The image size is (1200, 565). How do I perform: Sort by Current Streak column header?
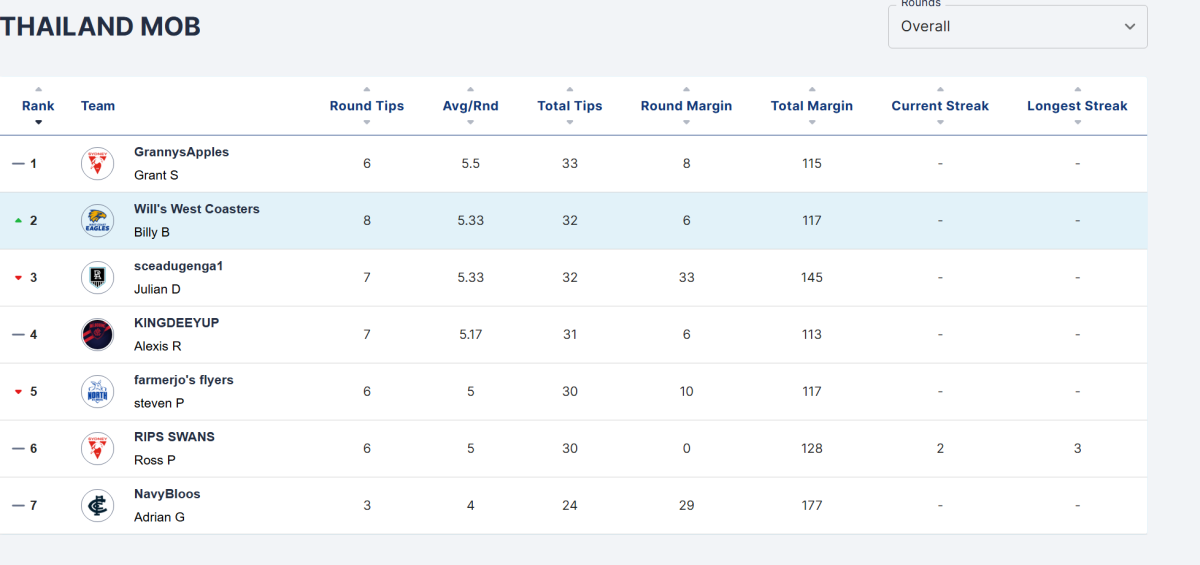point(940,106)
